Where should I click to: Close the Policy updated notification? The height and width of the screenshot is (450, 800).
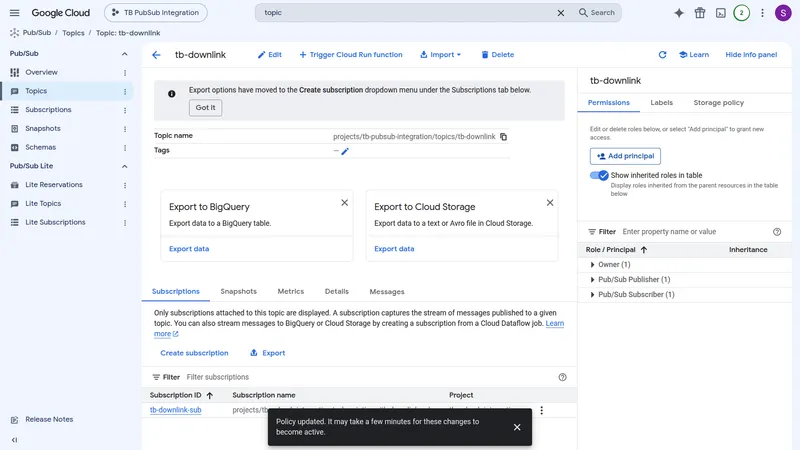point(517,427)
